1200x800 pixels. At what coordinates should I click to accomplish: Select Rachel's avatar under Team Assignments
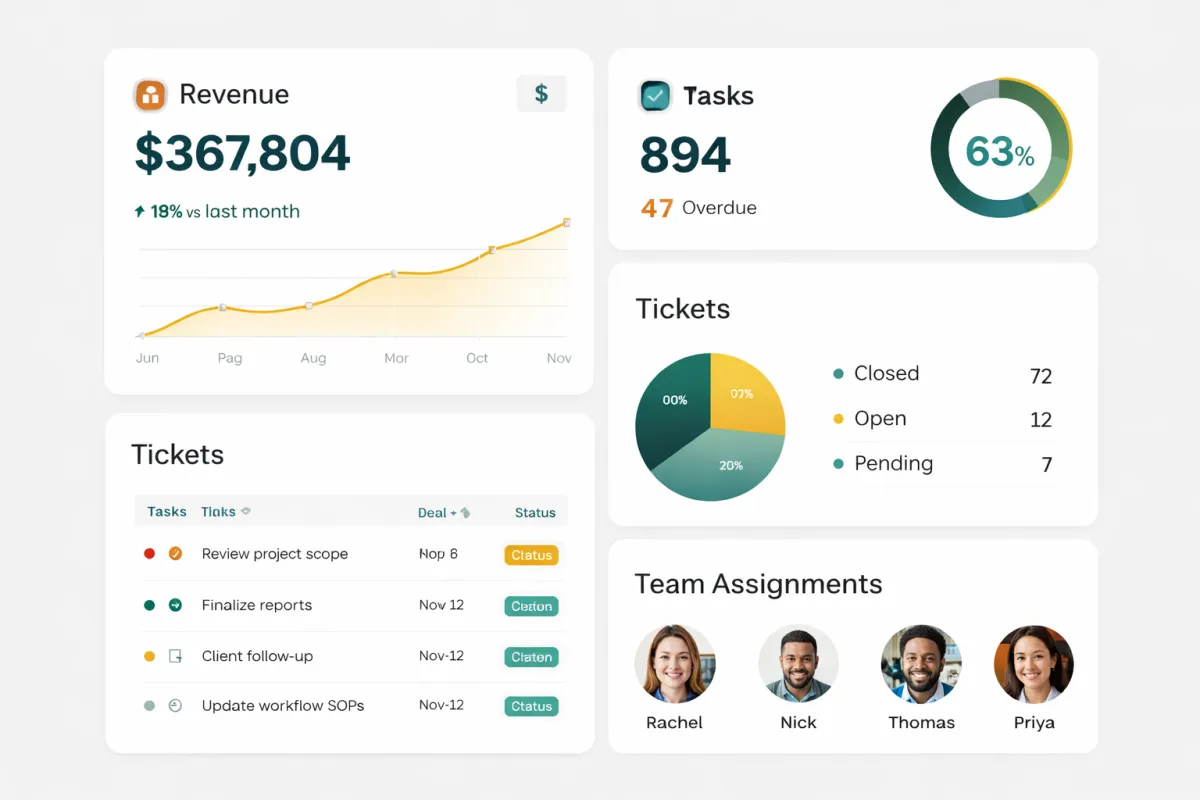tap(675, 663)
